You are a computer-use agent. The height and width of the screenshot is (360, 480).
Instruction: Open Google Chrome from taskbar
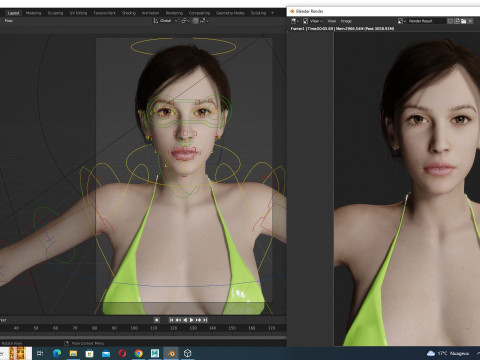pyautogui.click(x=139, y=353)
